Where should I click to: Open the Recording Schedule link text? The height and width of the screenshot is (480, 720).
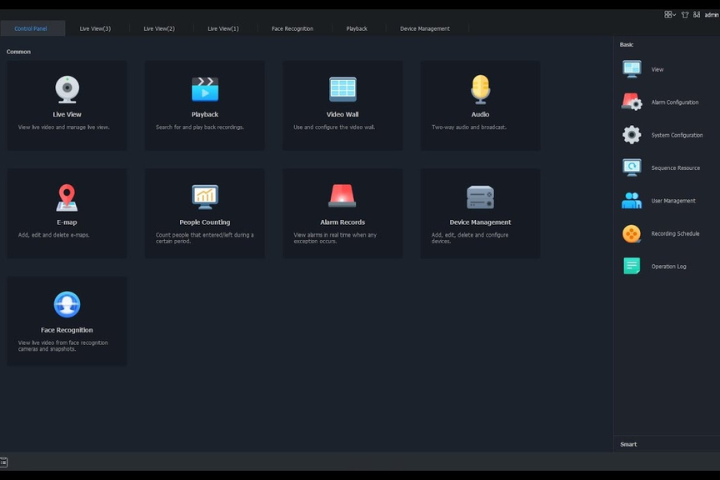pos(675,234)
